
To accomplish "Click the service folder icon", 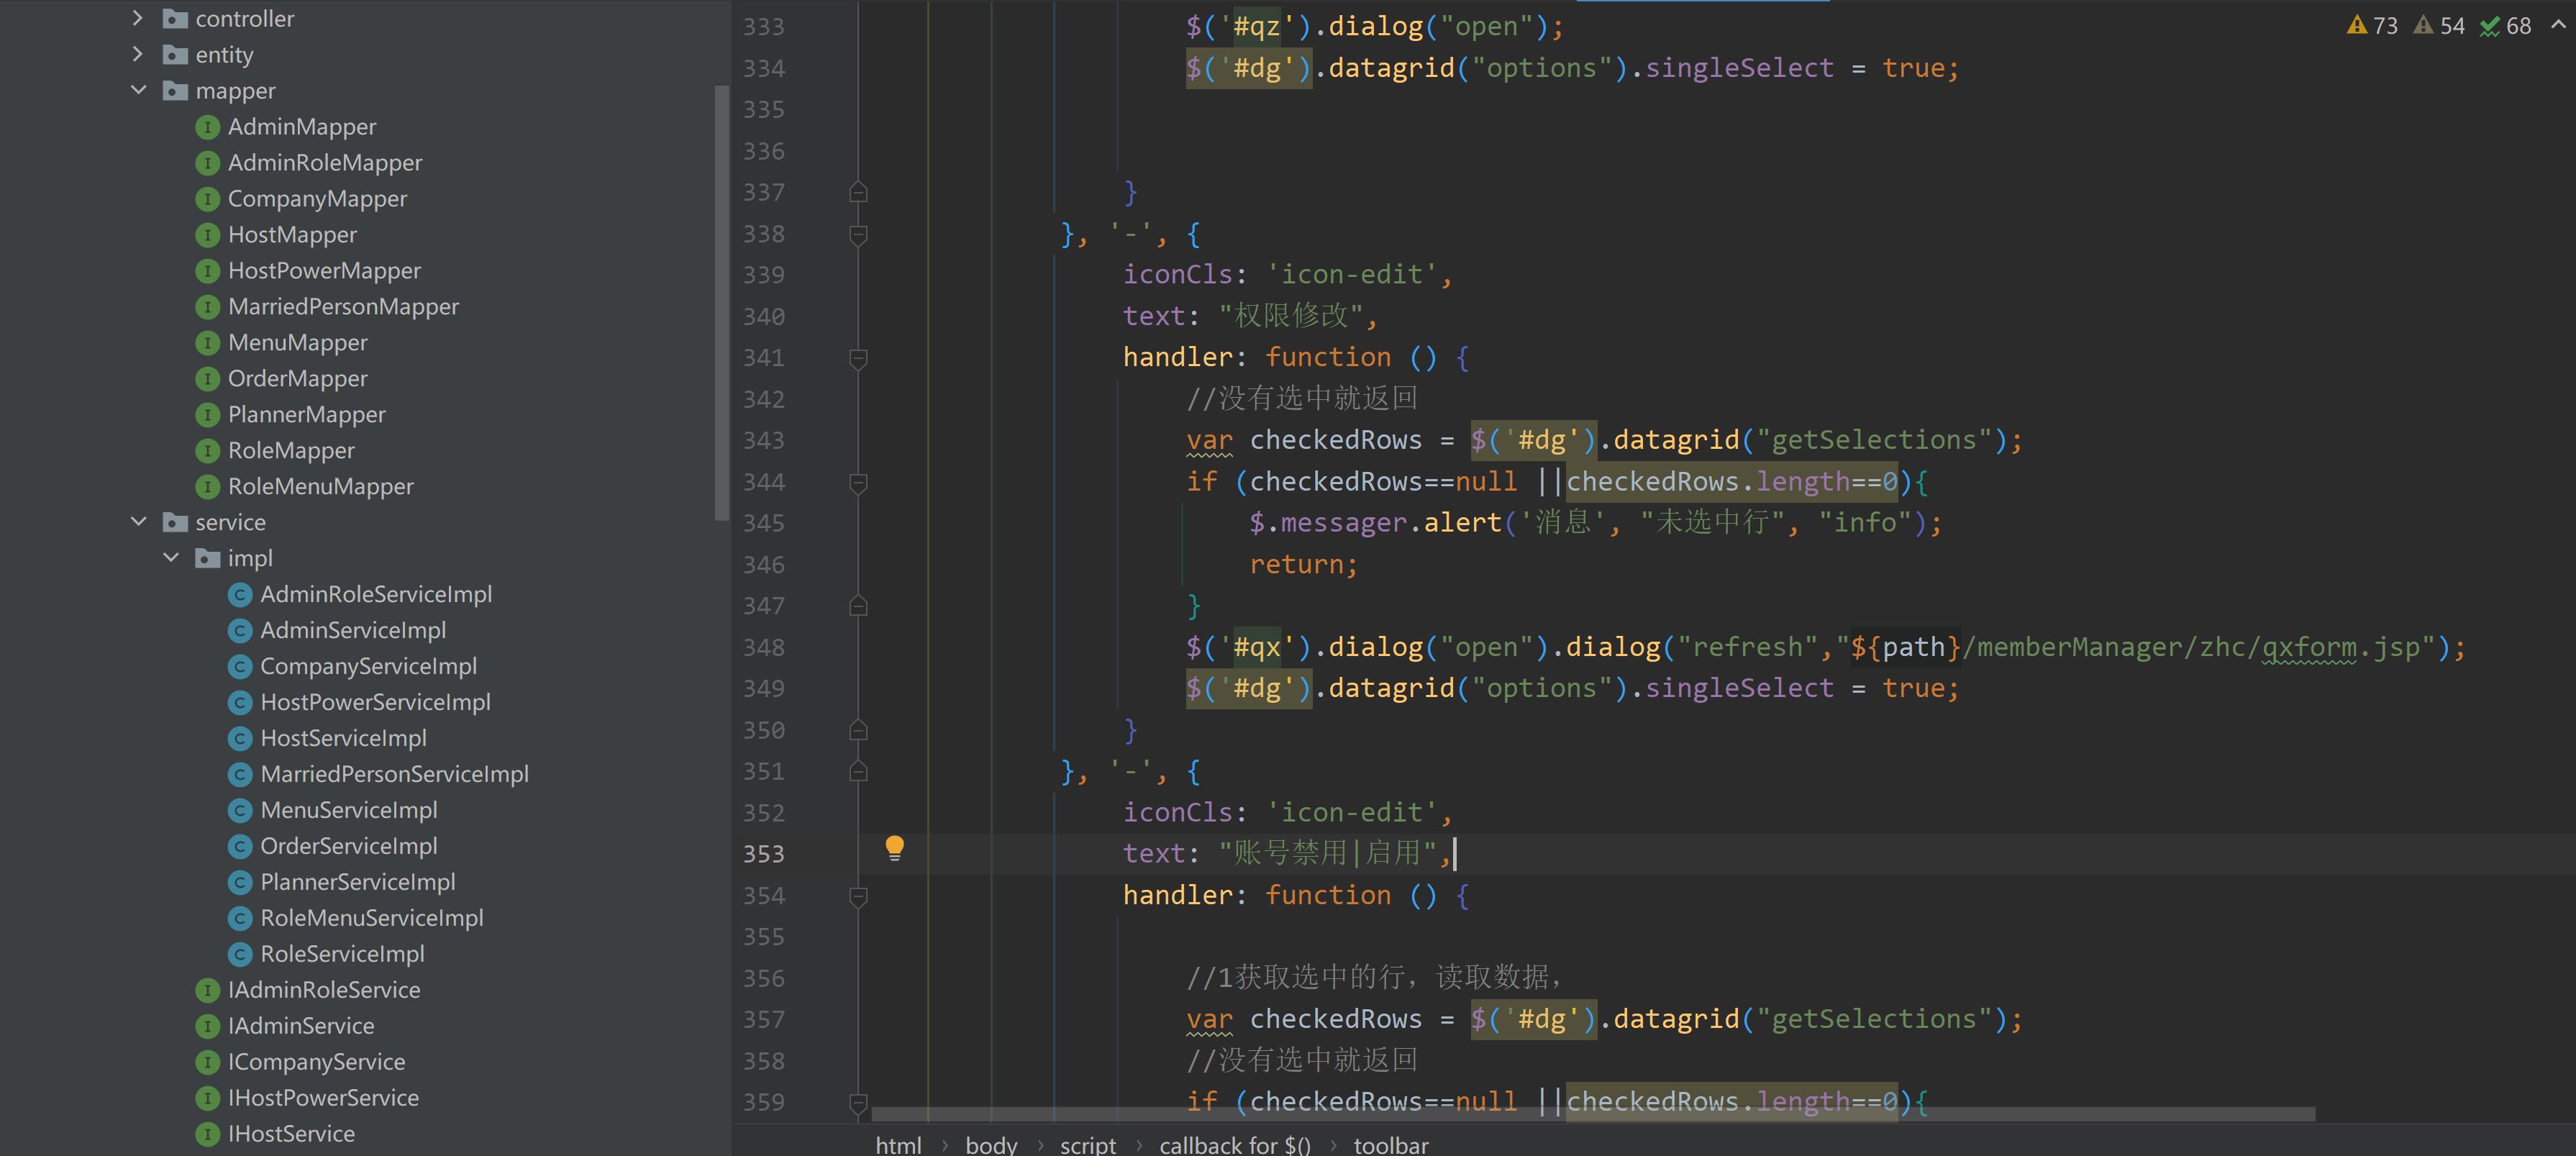I will [175, 522].
